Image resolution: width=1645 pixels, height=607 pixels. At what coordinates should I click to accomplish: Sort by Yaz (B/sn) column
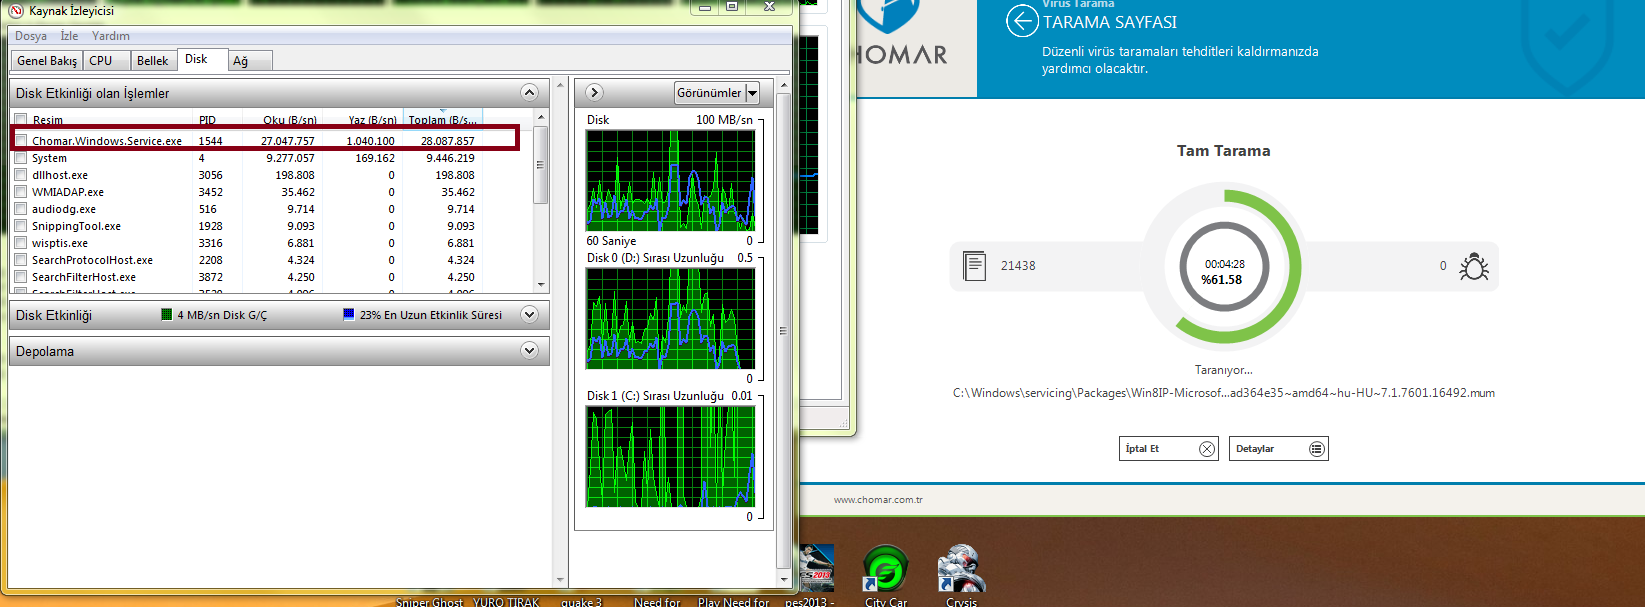pyautogui.click(x=372, y=120)
